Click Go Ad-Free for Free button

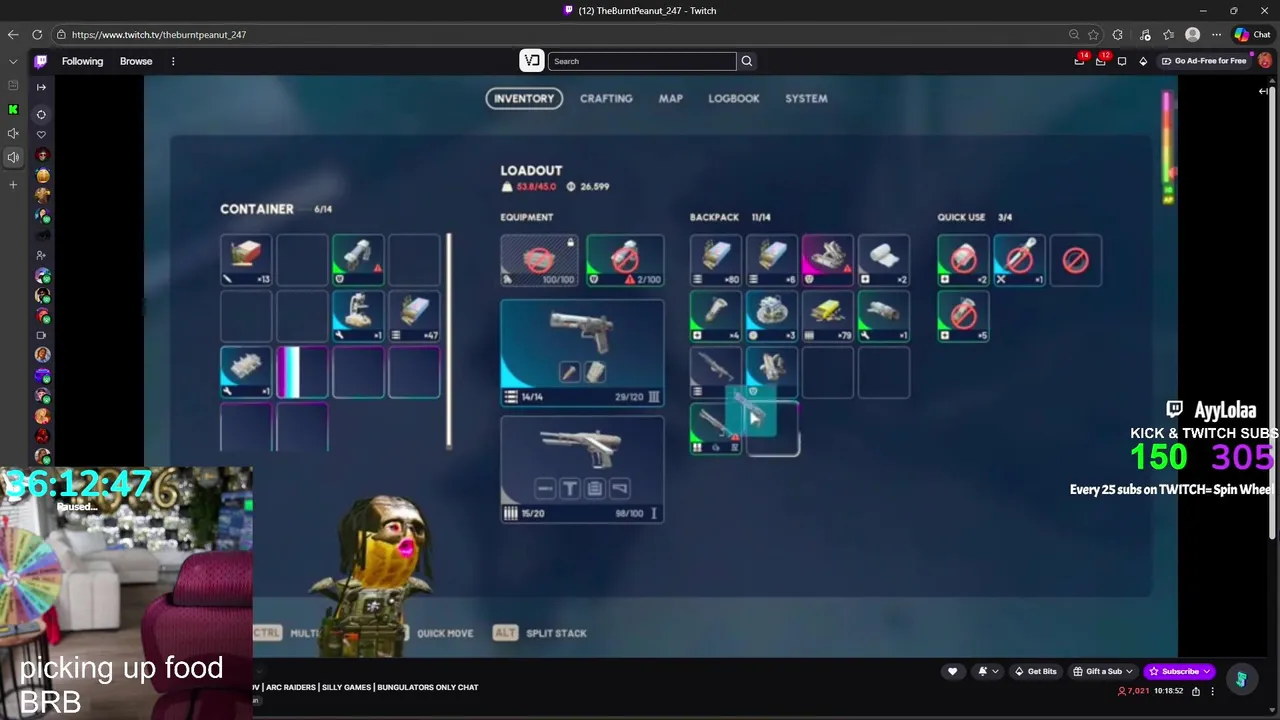tap(1203, 61)
